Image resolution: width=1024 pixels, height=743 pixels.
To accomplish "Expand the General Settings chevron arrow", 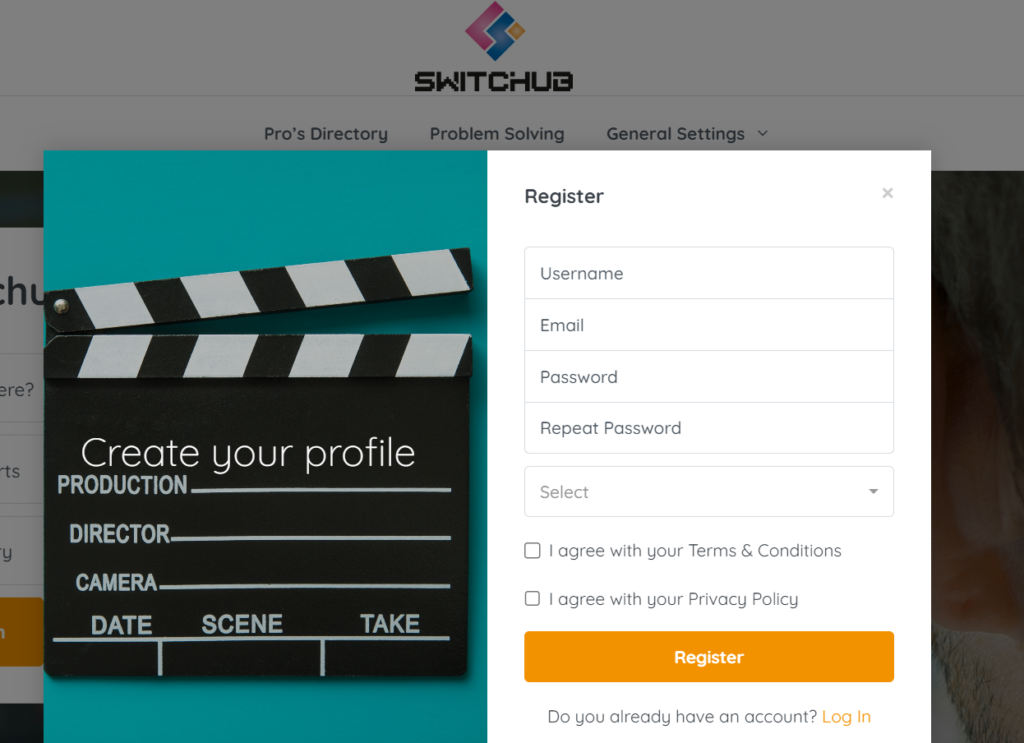I will (763, 133).
